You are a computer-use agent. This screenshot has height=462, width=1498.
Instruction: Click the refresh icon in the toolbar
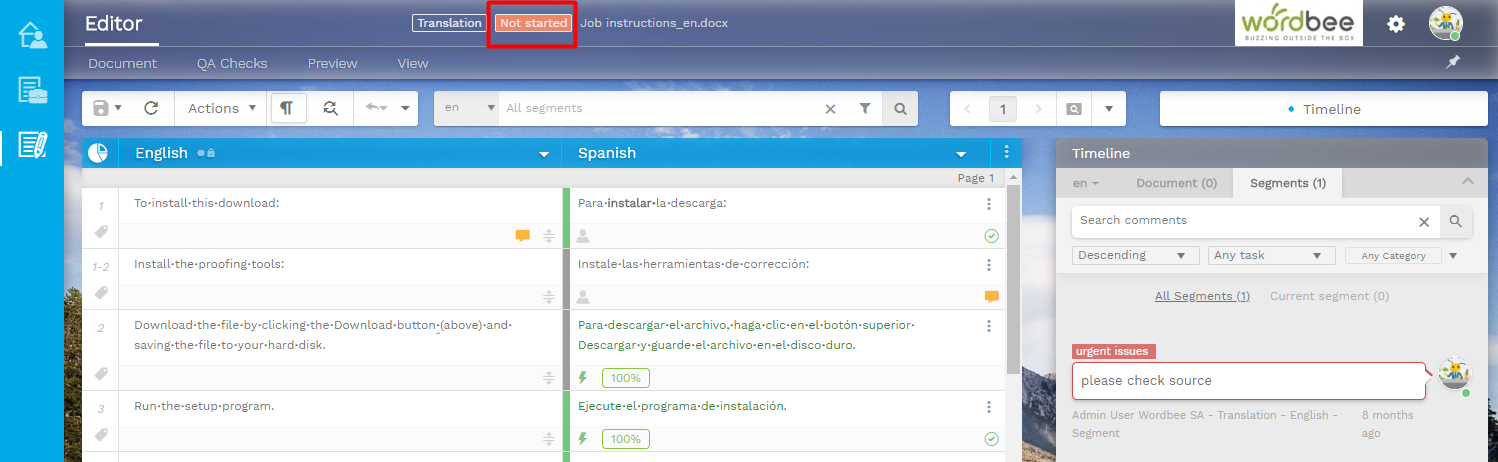click(x=152, y=108)
